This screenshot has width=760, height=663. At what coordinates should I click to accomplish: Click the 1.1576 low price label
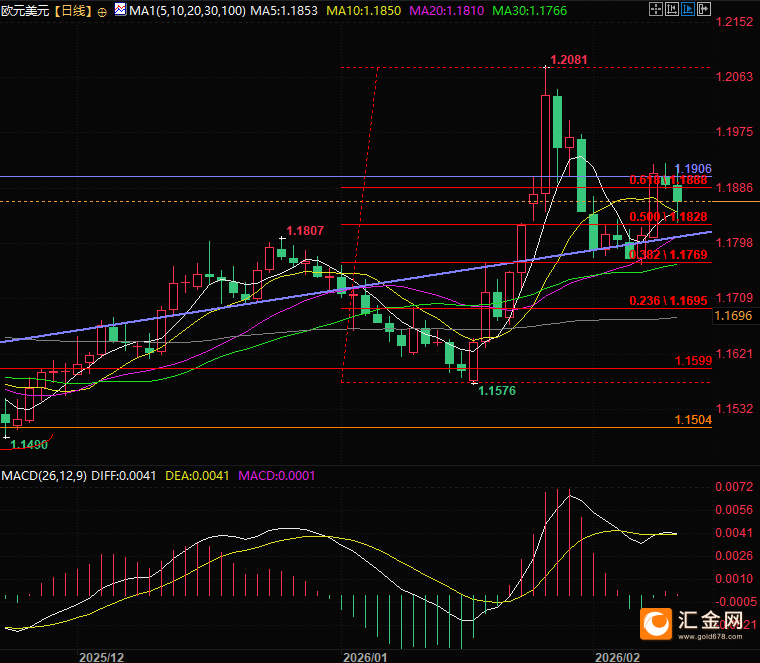(497, 391)
